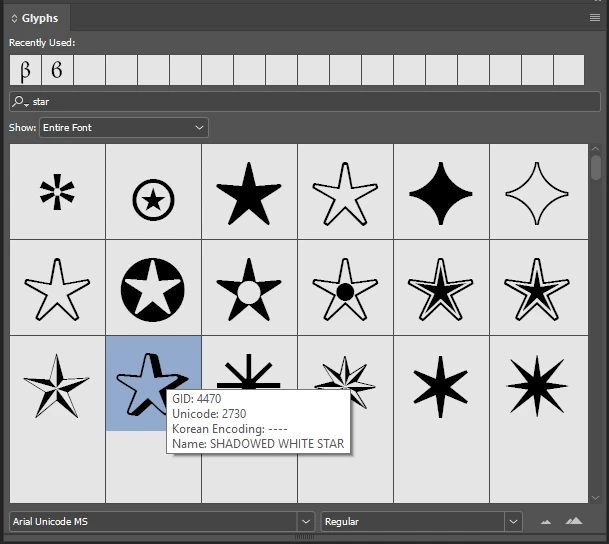Click the Arial Unicode MS font field
The width and height of the screenshot is (609, 544).
153,521
